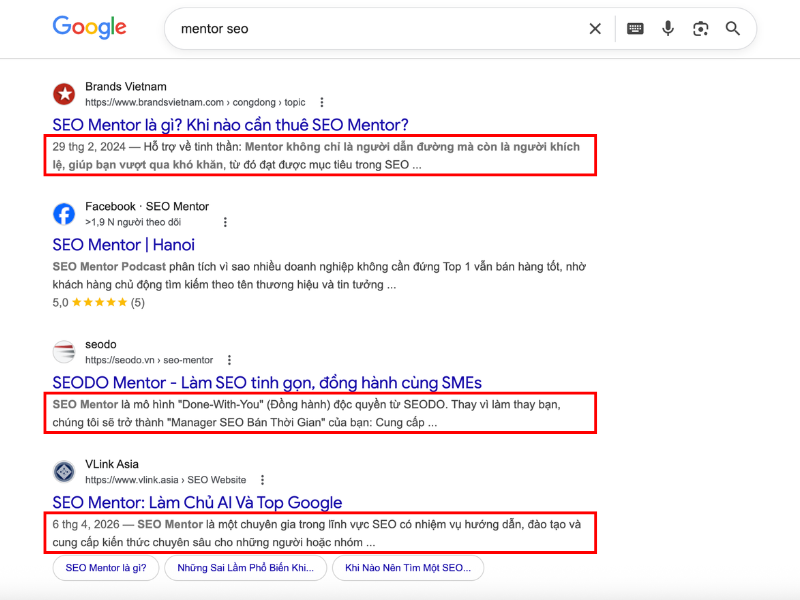Click the VLink Asia favicon
The height and width of the screenshot is (600, 800).
64,471
